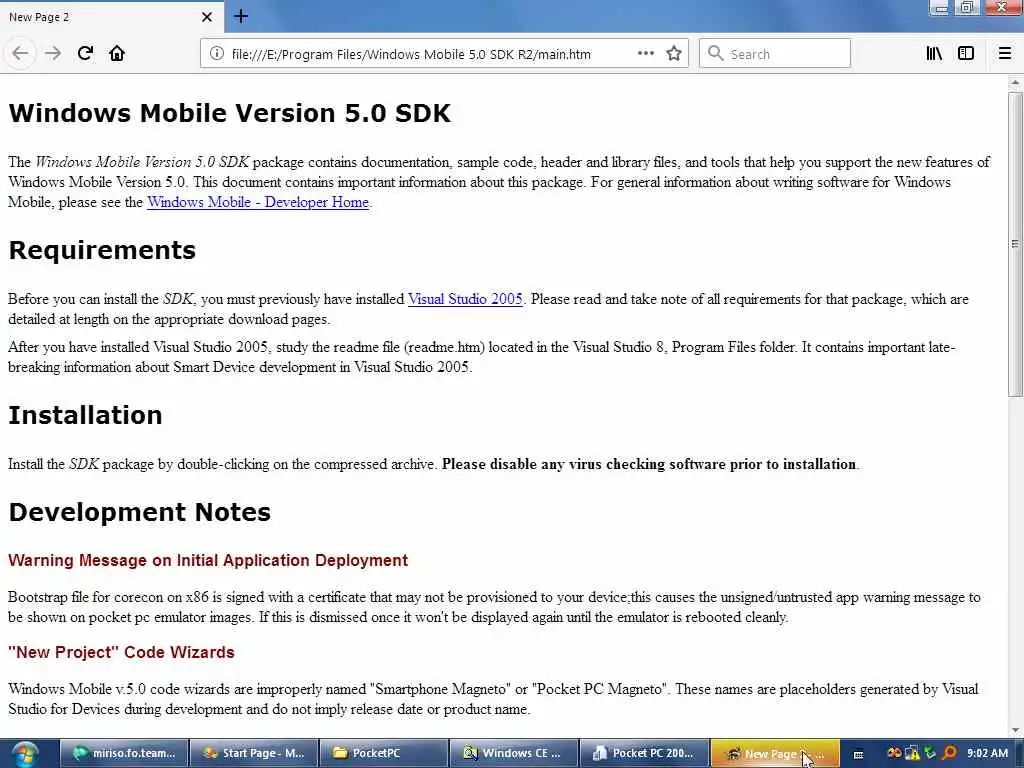1024x768 pixels.
Task: Click the Installation heading
Action: point(85,415)
